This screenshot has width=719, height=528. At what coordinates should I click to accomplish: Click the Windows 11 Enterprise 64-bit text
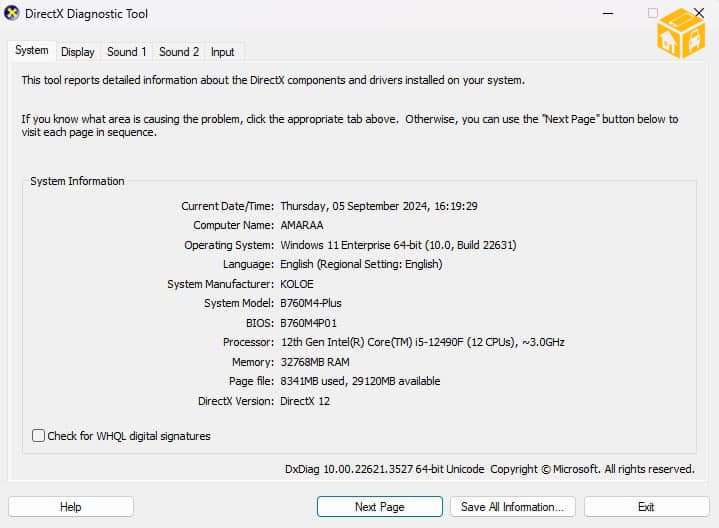coord(398,245)
